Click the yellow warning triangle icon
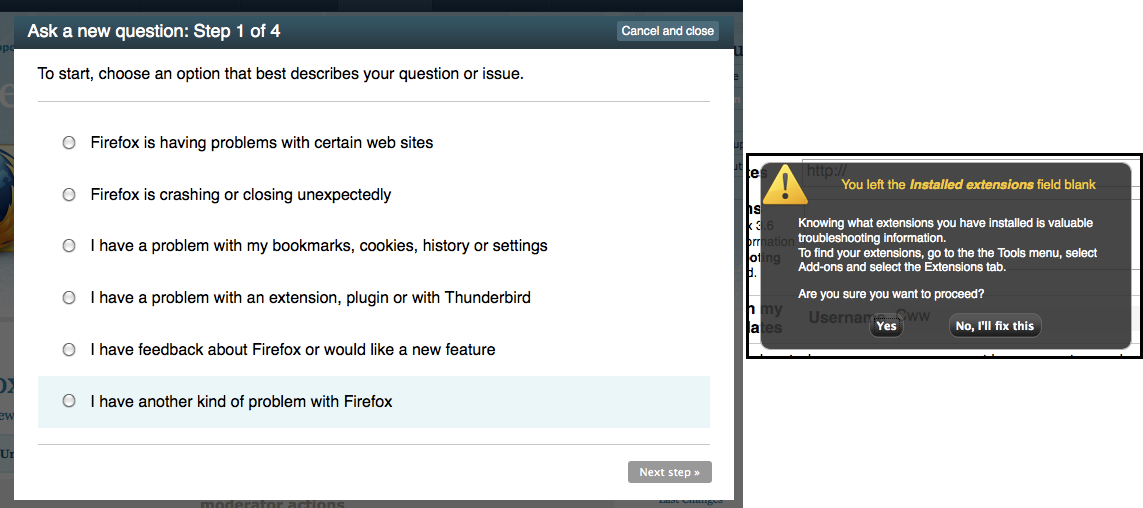This screenshot has width=1143, height=508. (784, 184)
